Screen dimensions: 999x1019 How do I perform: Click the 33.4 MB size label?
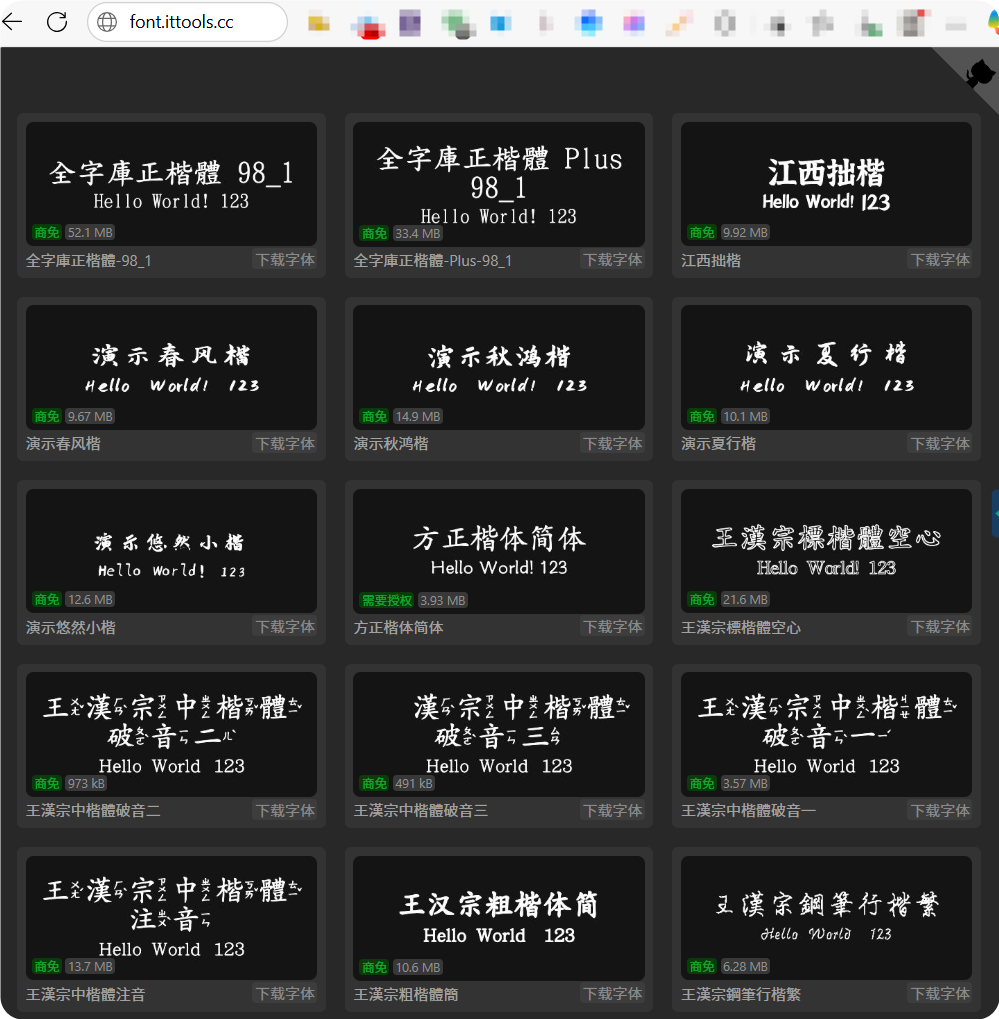tap(418, 233)
